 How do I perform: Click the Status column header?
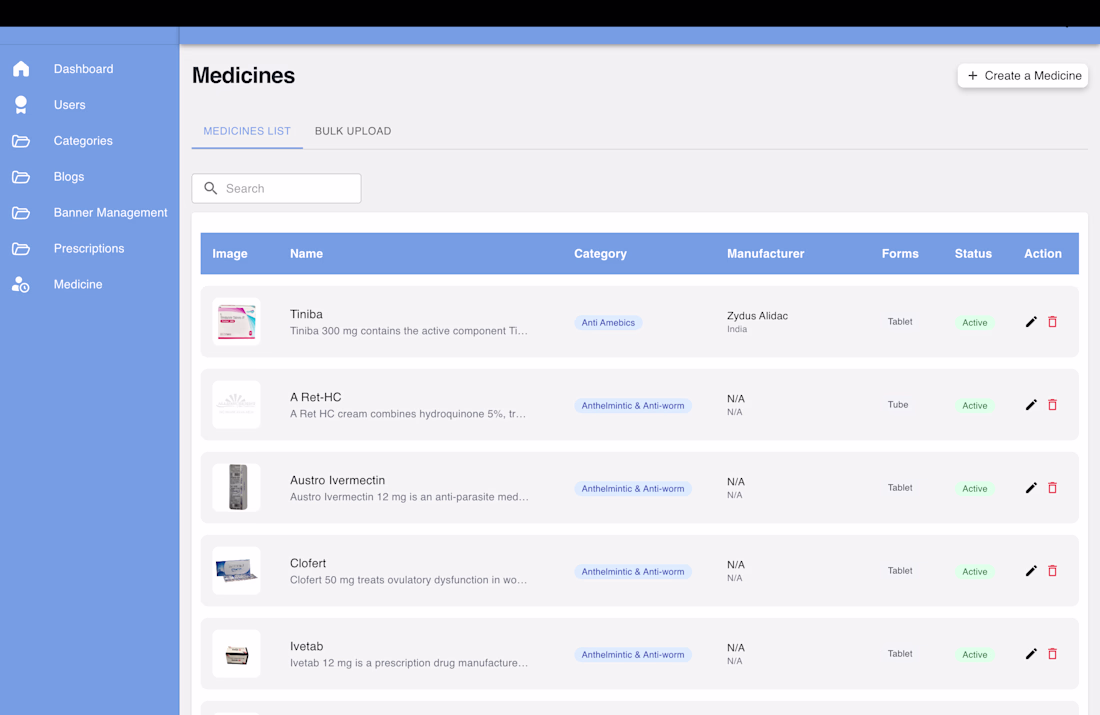coord(973,253)
